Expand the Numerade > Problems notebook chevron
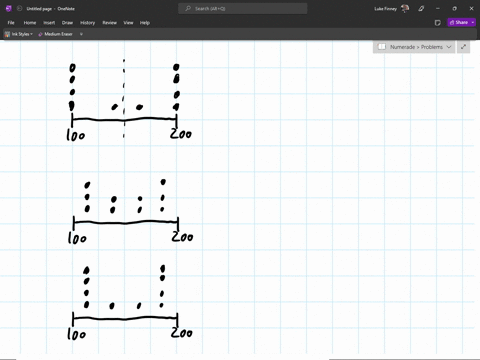Screen dimensions: 480x360 click(449, 47)
